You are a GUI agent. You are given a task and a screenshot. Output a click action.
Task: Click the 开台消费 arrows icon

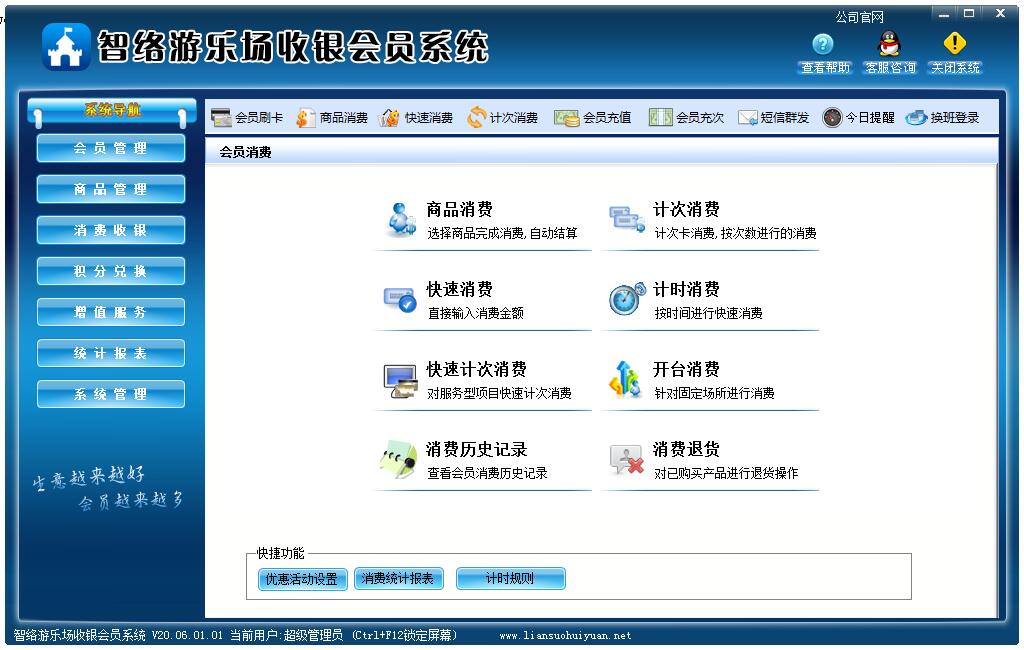[626, 379]
